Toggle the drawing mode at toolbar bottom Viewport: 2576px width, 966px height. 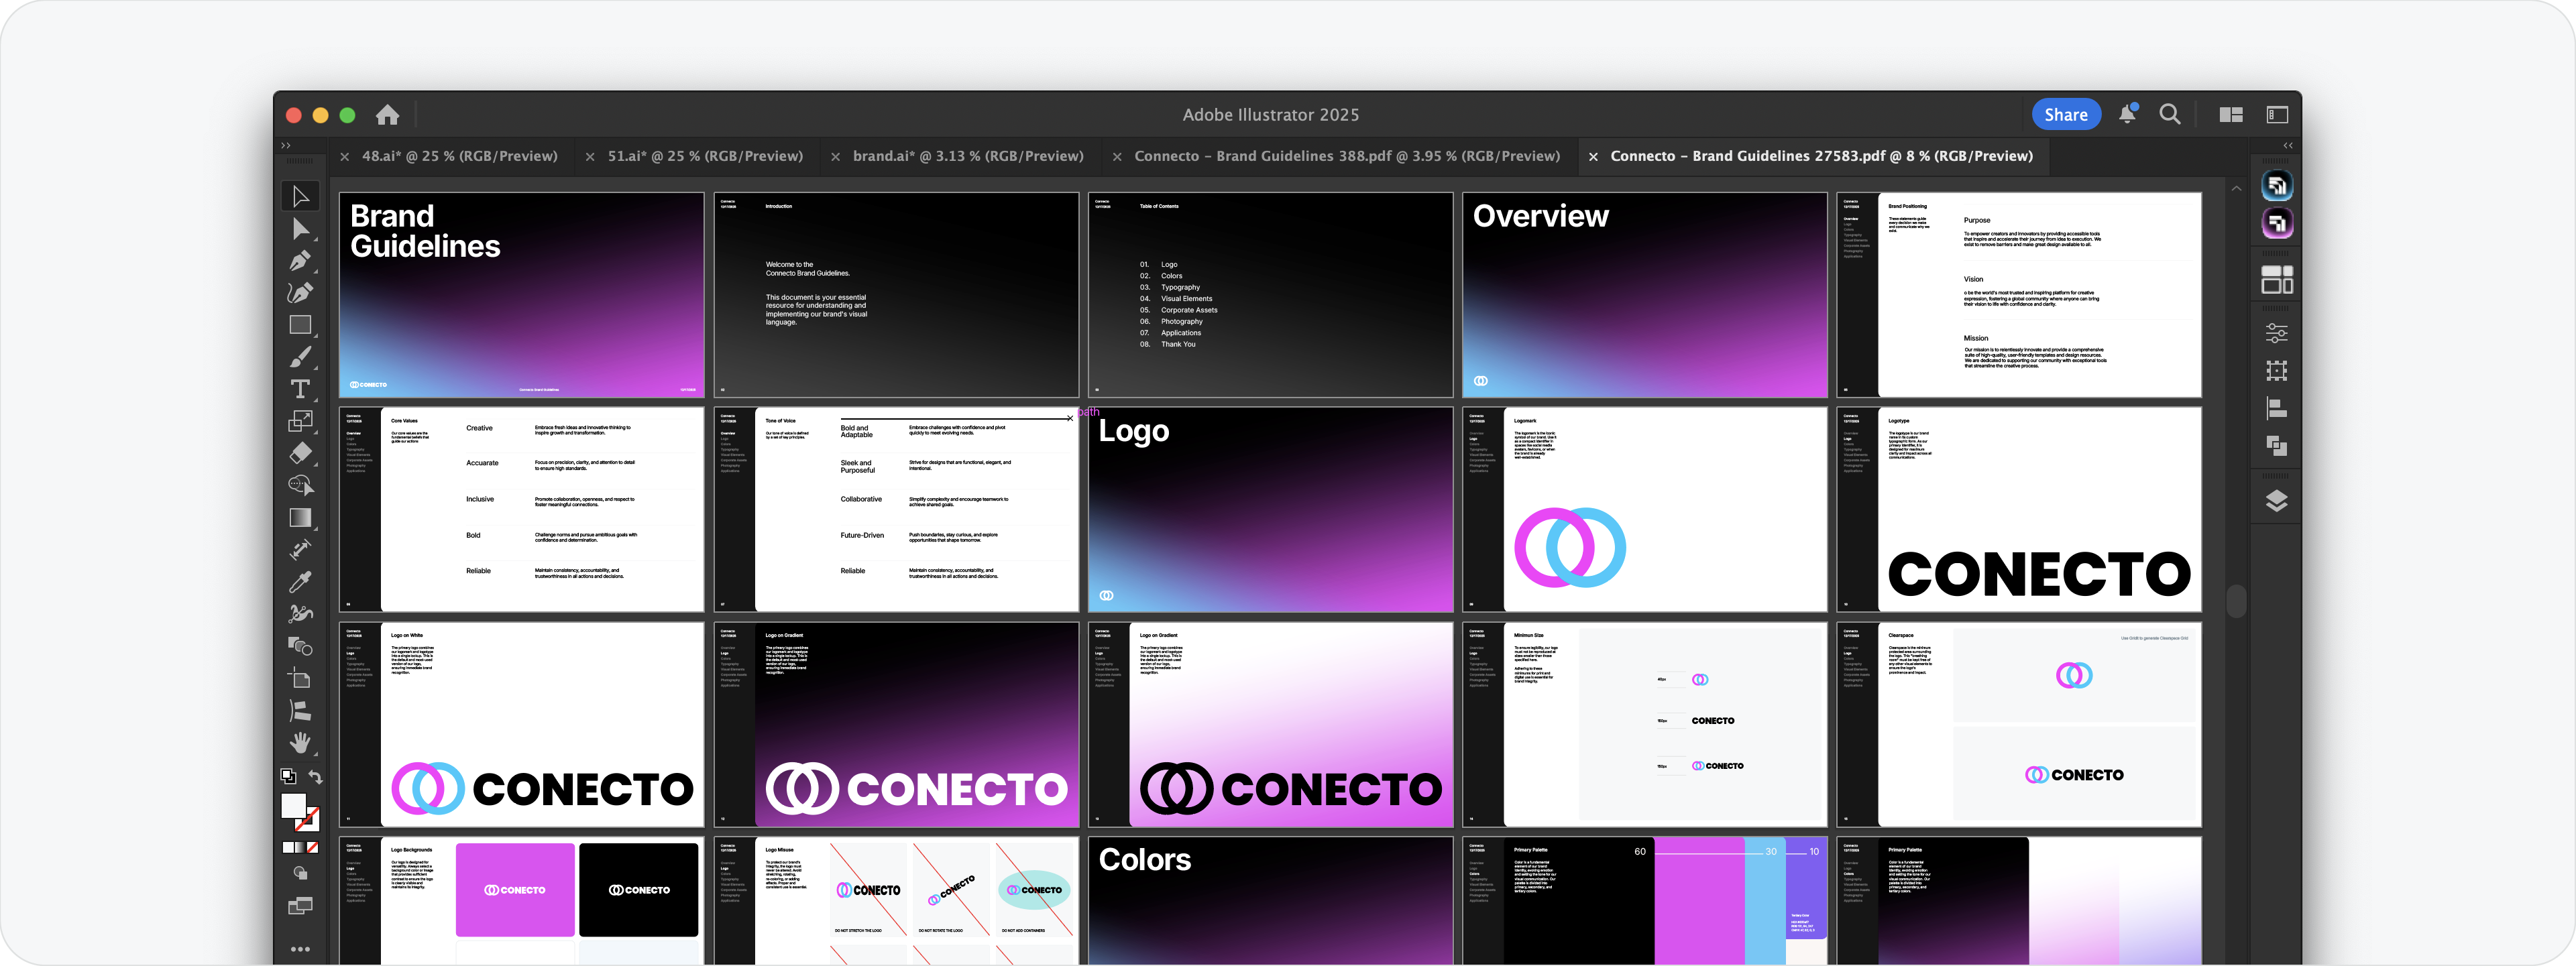click(301, 873)
